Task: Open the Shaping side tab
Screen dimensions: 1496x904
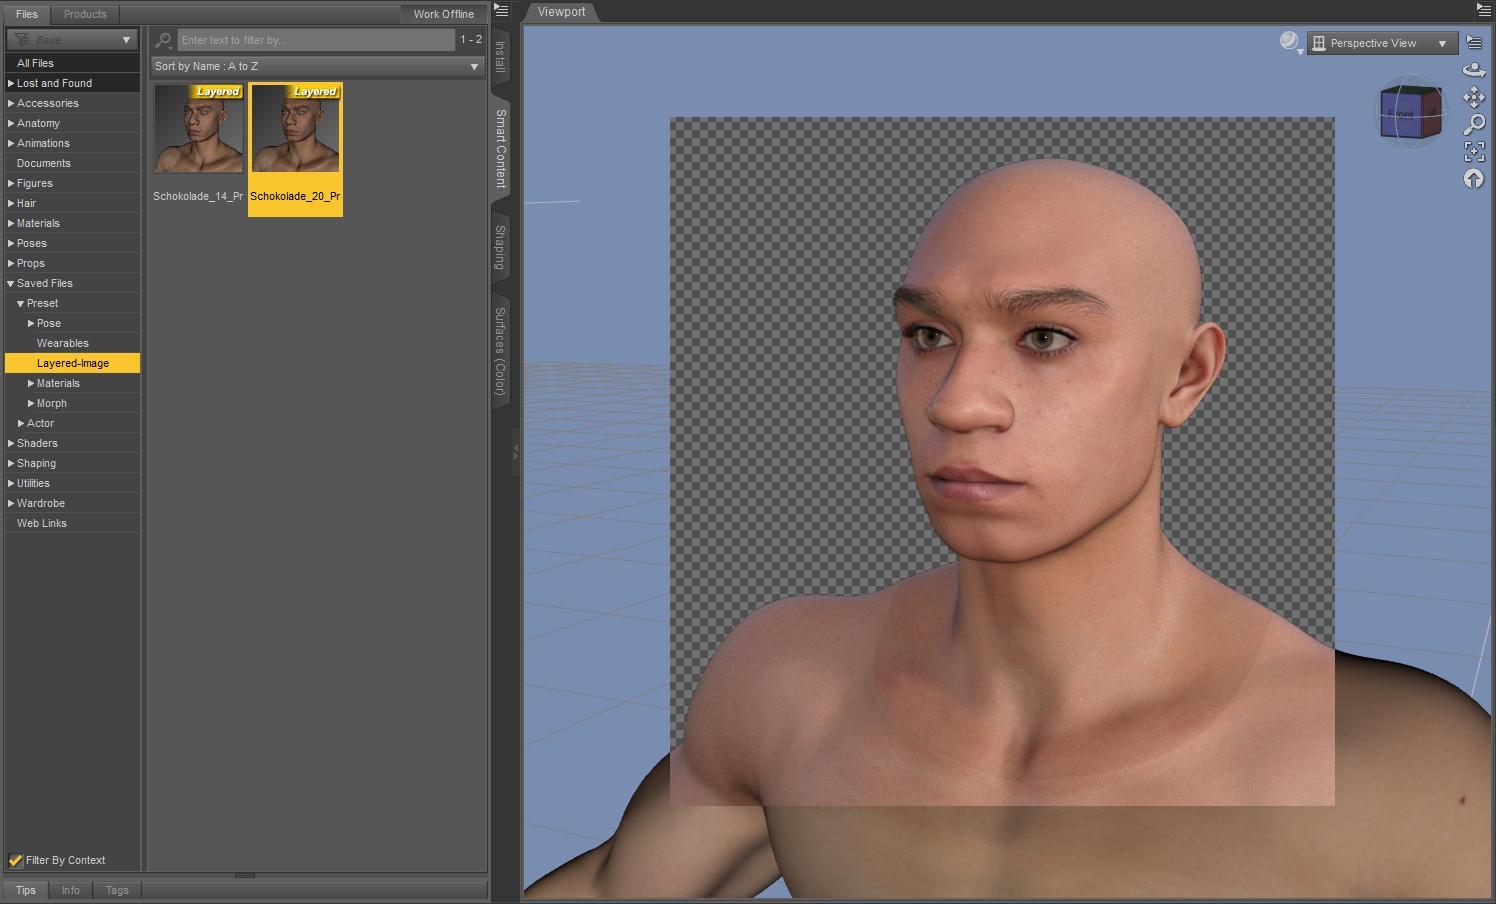Action: coord(501,247)
